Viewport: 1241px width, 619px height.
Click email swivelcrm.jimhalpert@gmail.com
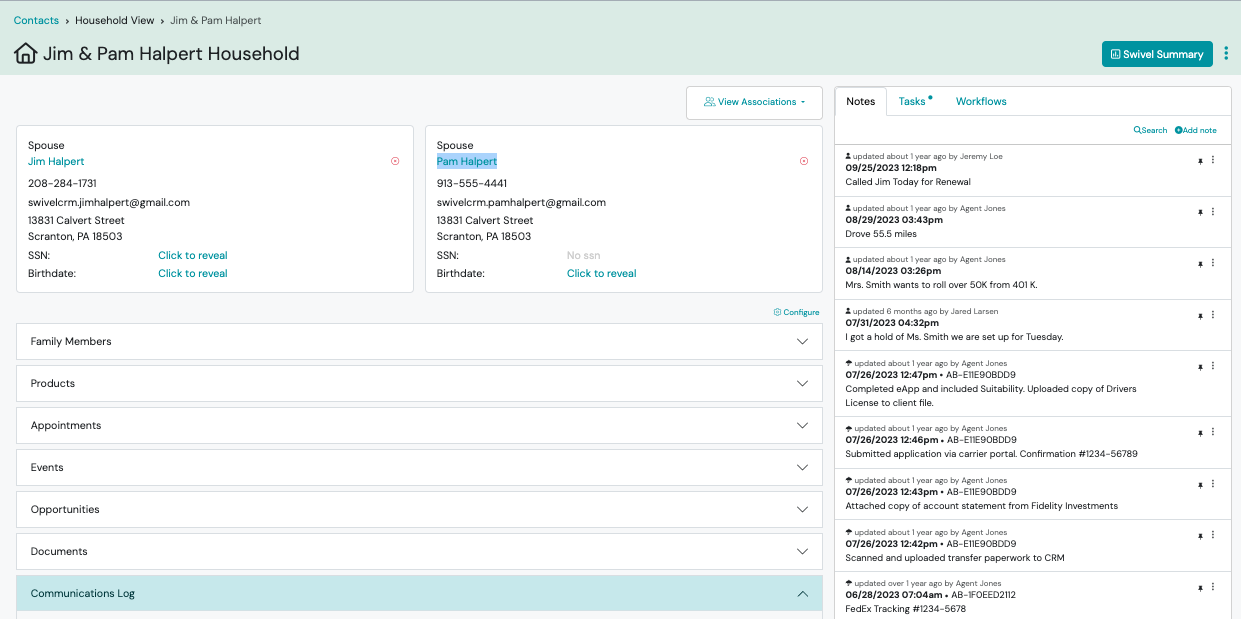(x=109, y=202)
